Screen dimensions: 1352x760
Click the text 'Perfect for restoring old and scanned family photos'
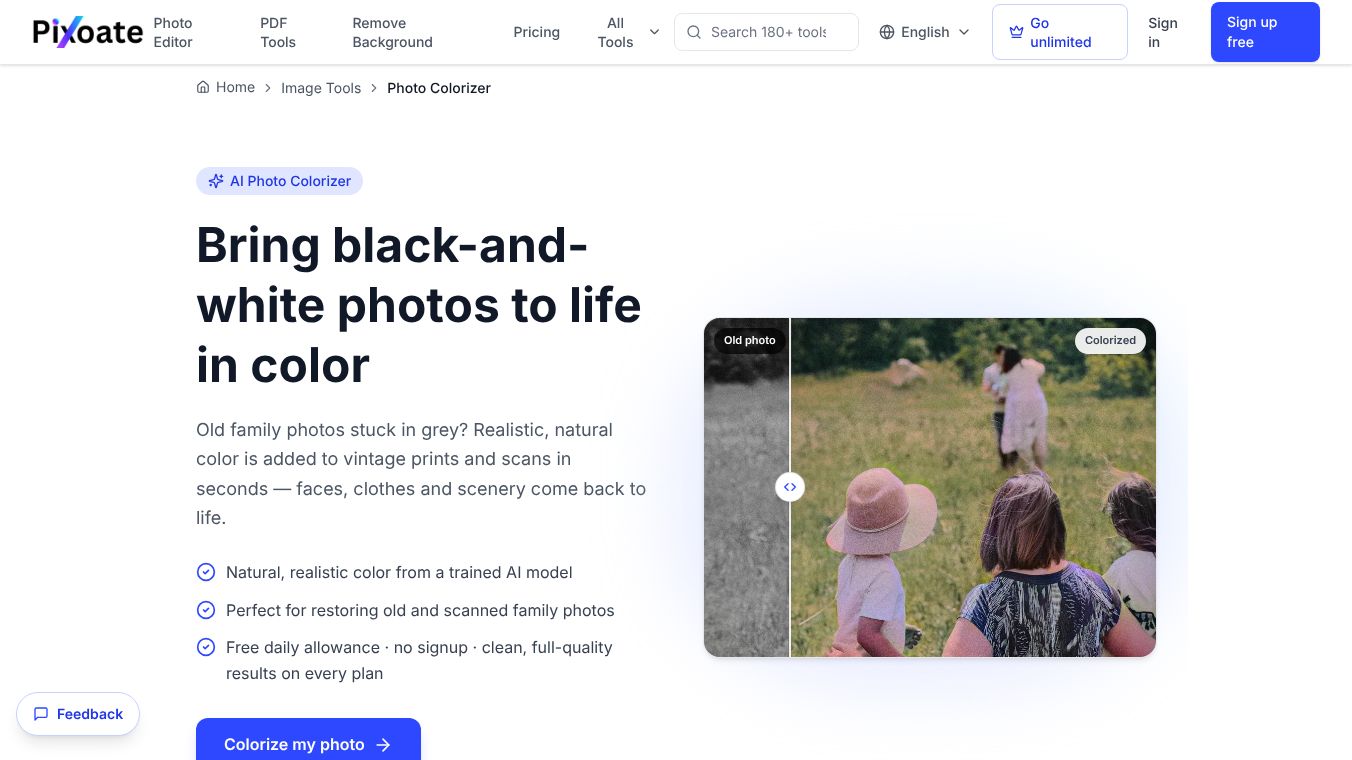click(420, 610)
